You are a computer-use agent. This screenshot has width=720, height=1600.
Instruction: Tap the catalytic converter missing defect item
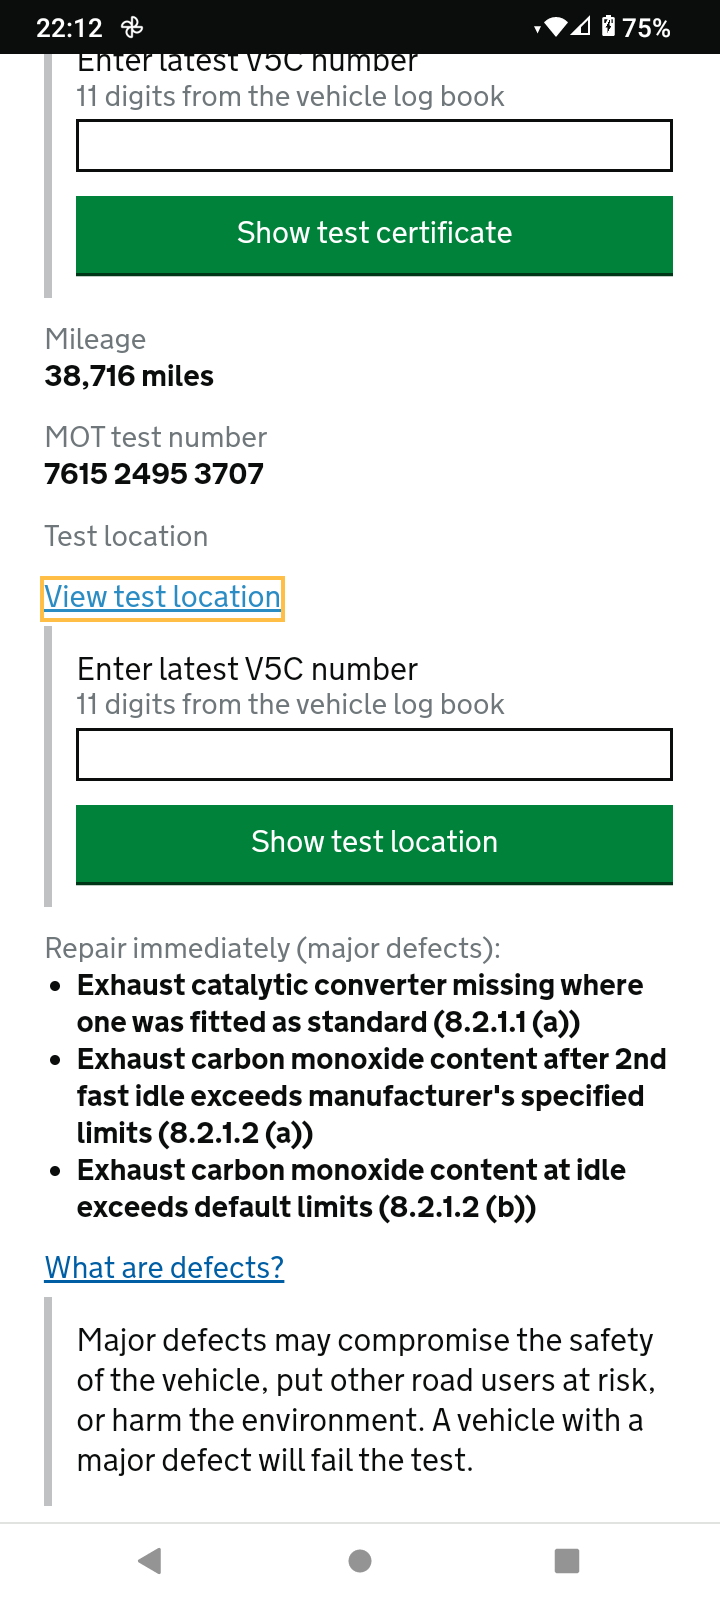[x=360, y=1004]
